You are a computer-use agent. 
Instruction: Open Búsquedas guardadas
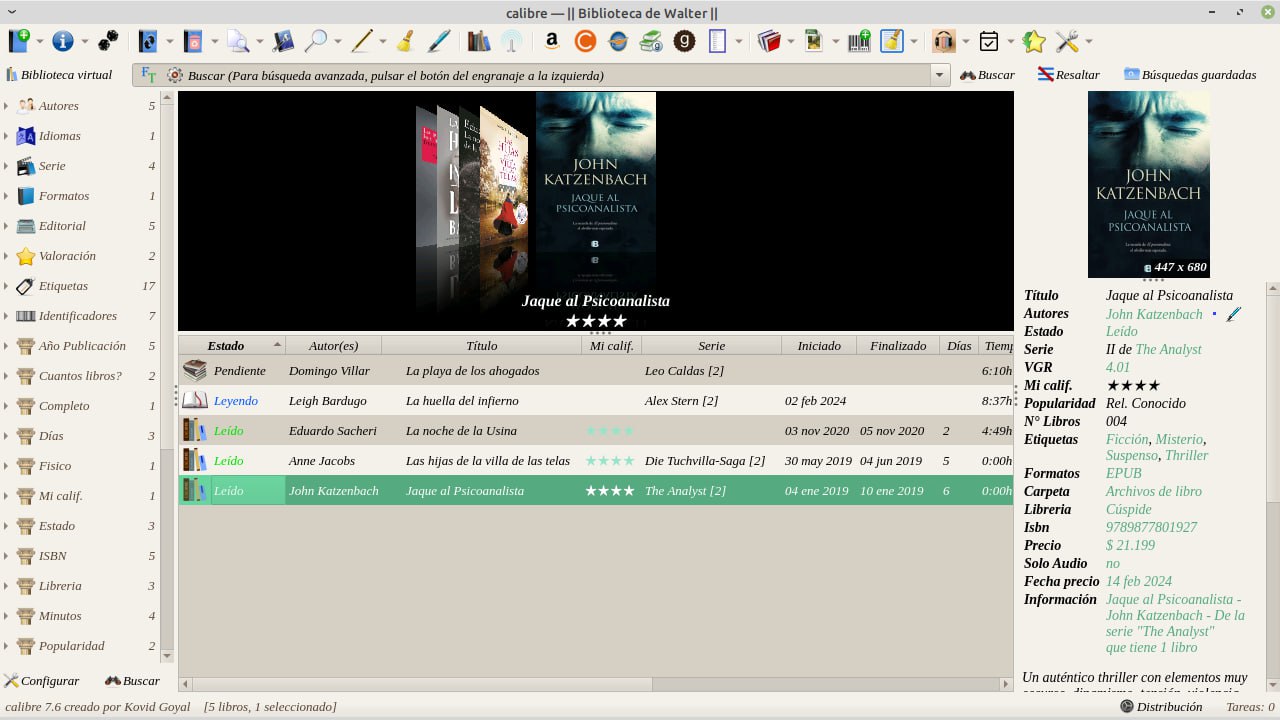point(1190,75)
